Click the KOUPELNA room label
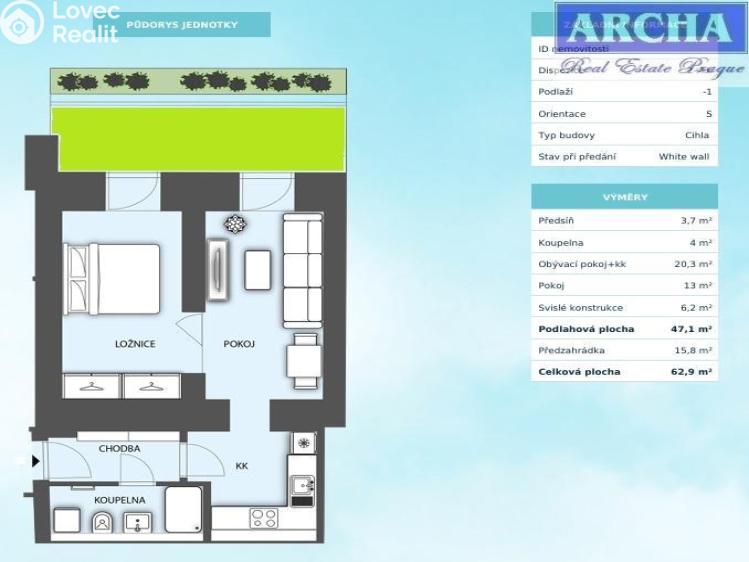The width and height of the screenshot is (749, 562). [119, 500]
